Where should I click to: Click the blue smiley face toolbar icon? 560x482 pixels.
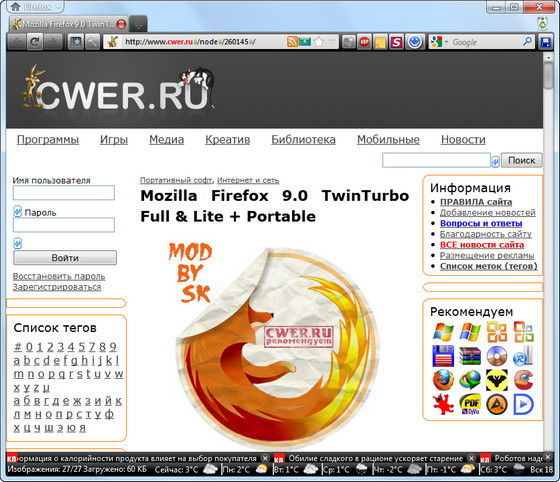click(x=415, y=42)
